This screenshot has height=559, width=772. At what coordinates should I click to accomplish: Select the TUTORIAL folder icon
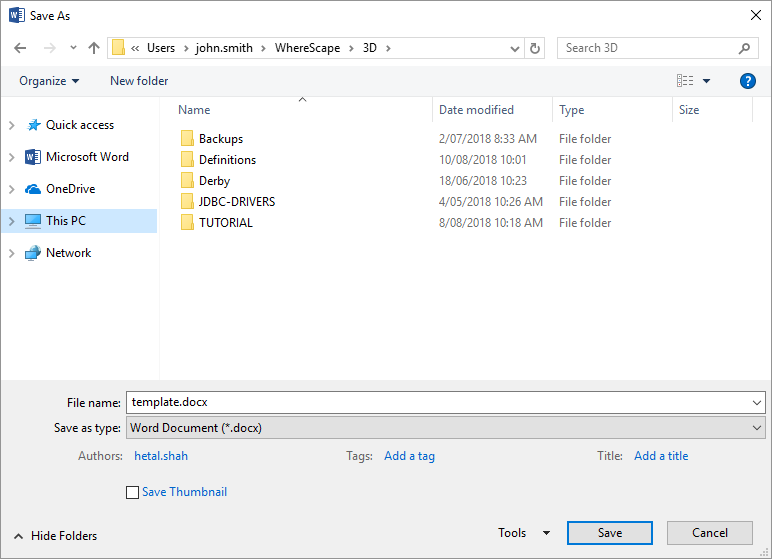(x=187, y=223)
